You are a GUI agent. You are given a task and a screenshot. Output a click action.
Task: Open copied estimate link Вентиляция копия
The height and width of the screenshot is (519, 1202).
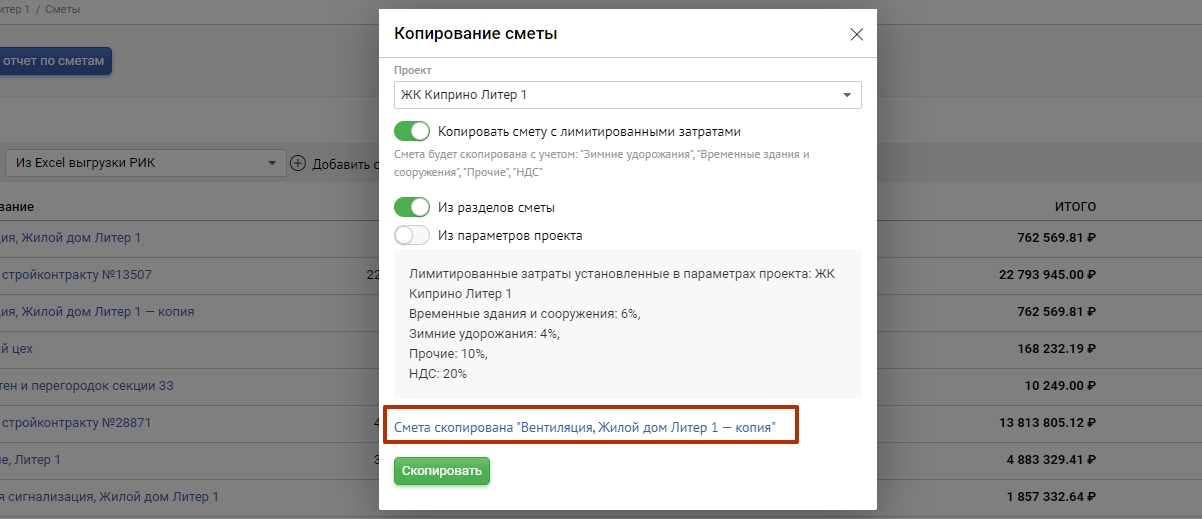[x=584, y=427]
